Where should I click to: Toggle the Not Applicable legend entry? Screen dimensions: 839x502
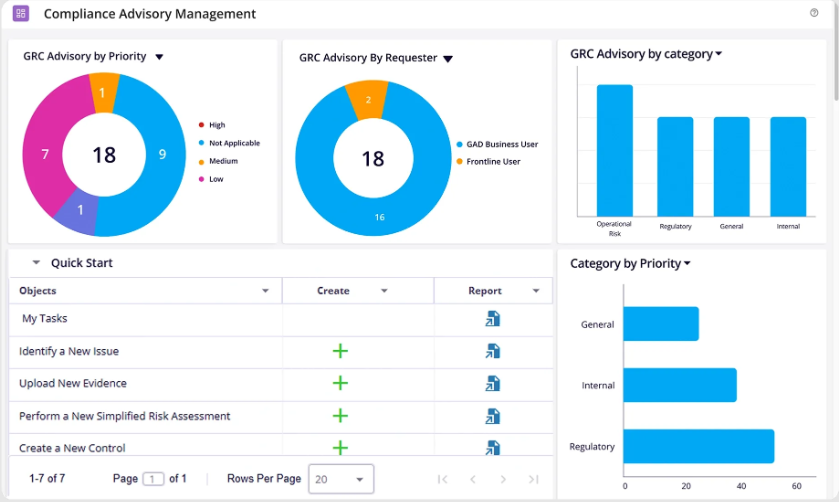tap(233, 143)
